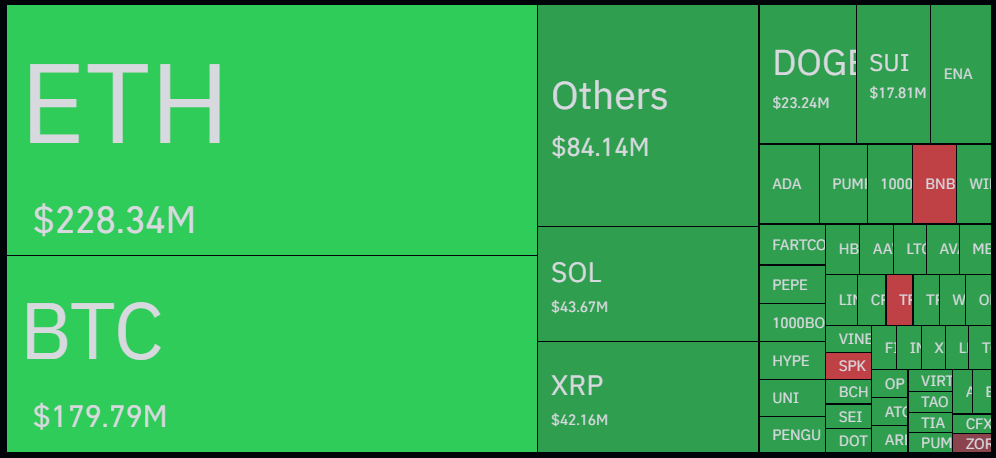Open the FARTCOIN tile

pyautogui.click(x=792, y=245)
